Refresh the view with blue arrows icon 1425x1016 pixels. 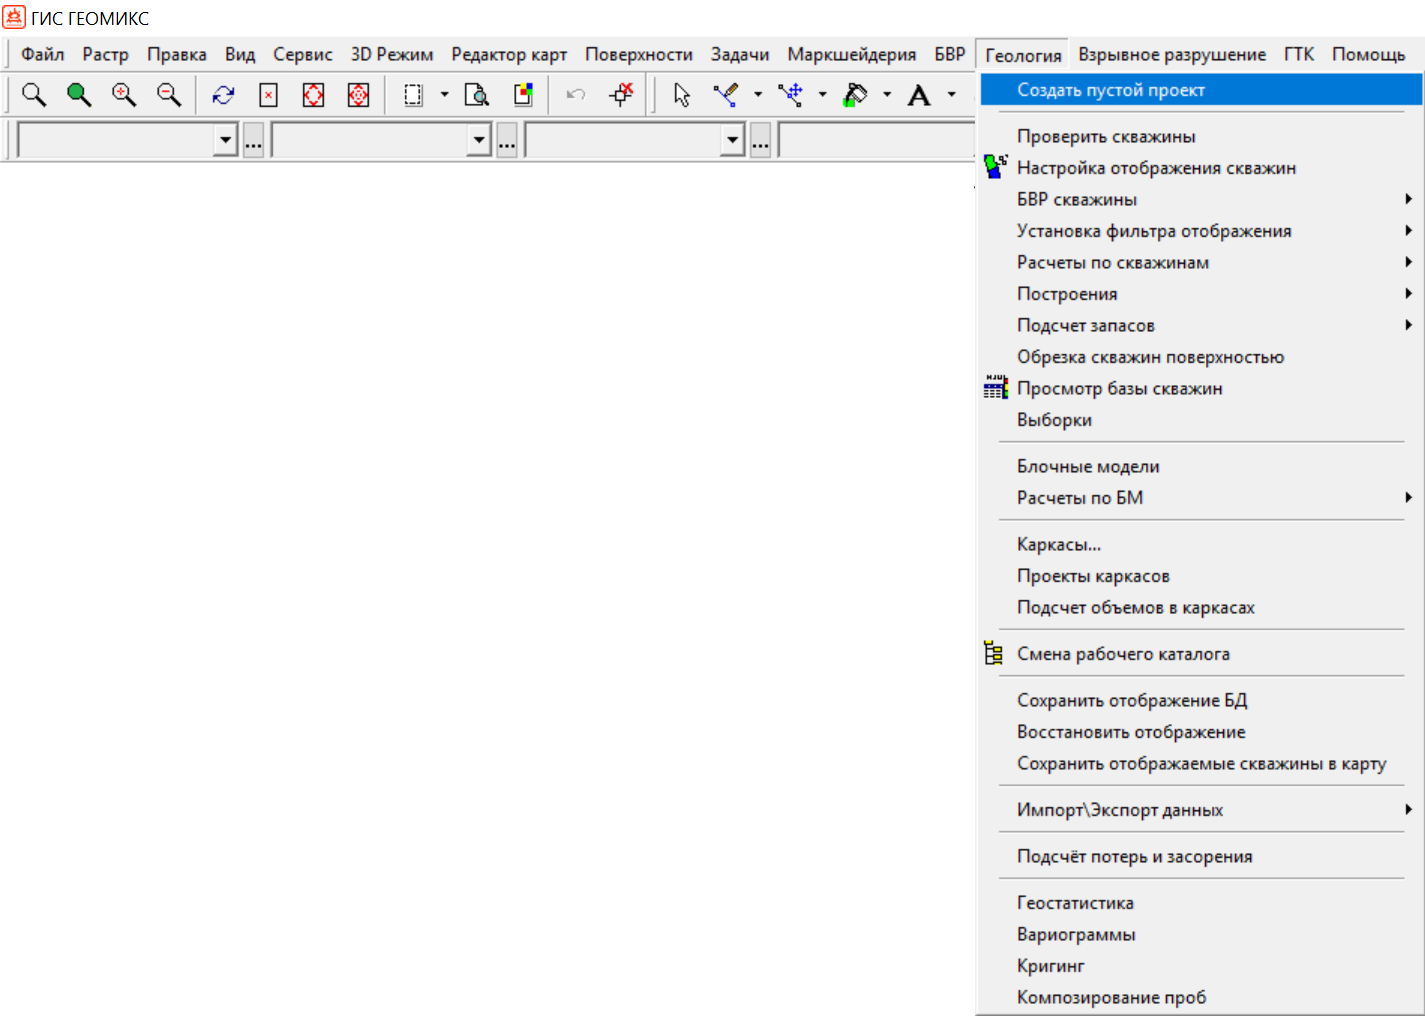pyautogui.click(x=223, y=95)
